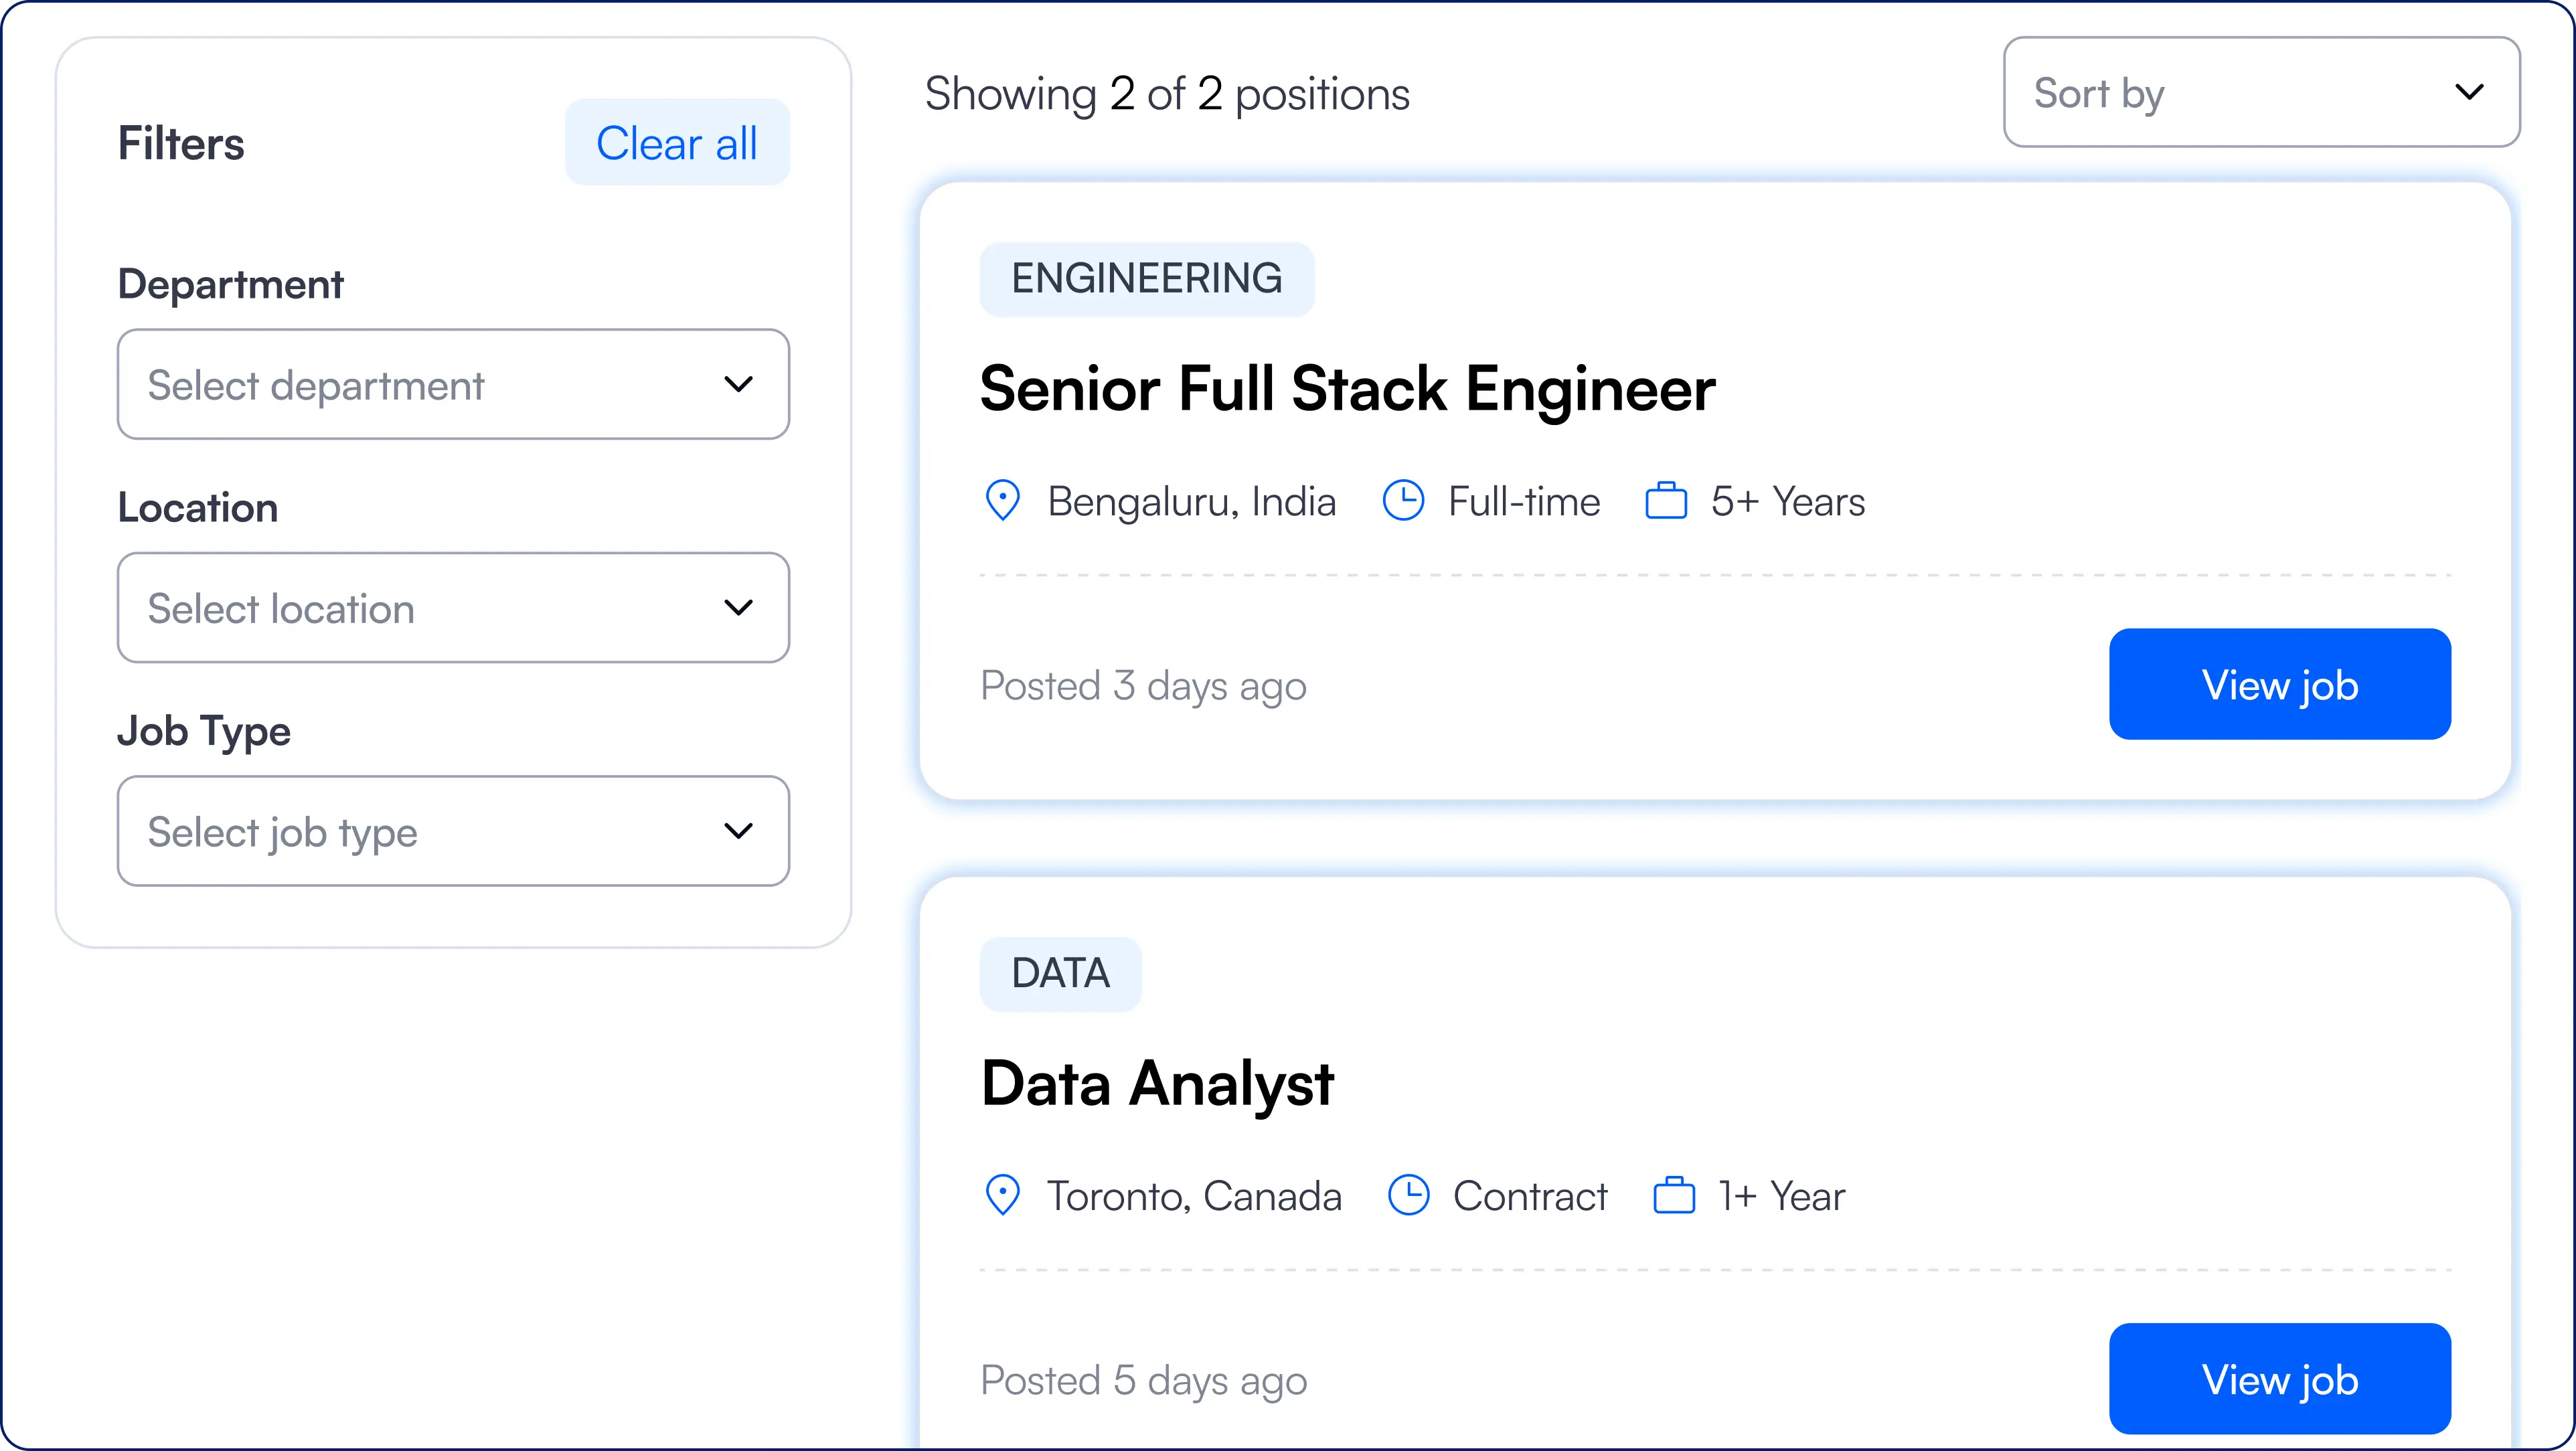Click chevron arrow in Select location box
The image size is (2576, 1451).
738,607
